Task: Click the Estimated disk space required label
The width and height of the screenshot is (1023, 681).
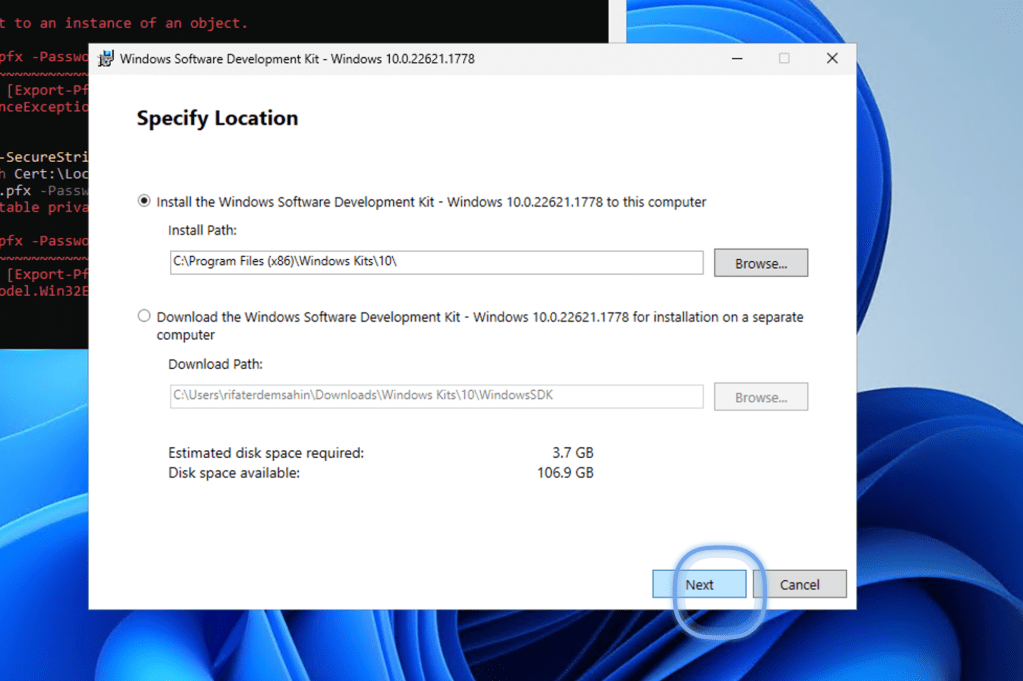Action: (266, 453)
